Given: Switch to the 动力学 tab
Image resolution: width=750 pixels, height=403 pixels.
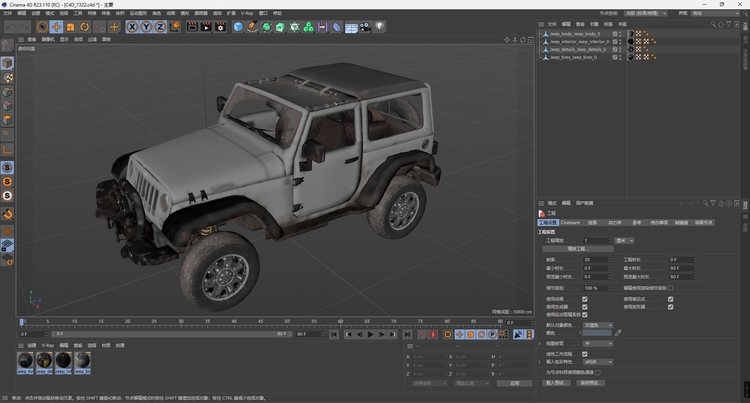Looking at the screenshot, I should coord(614,222).
